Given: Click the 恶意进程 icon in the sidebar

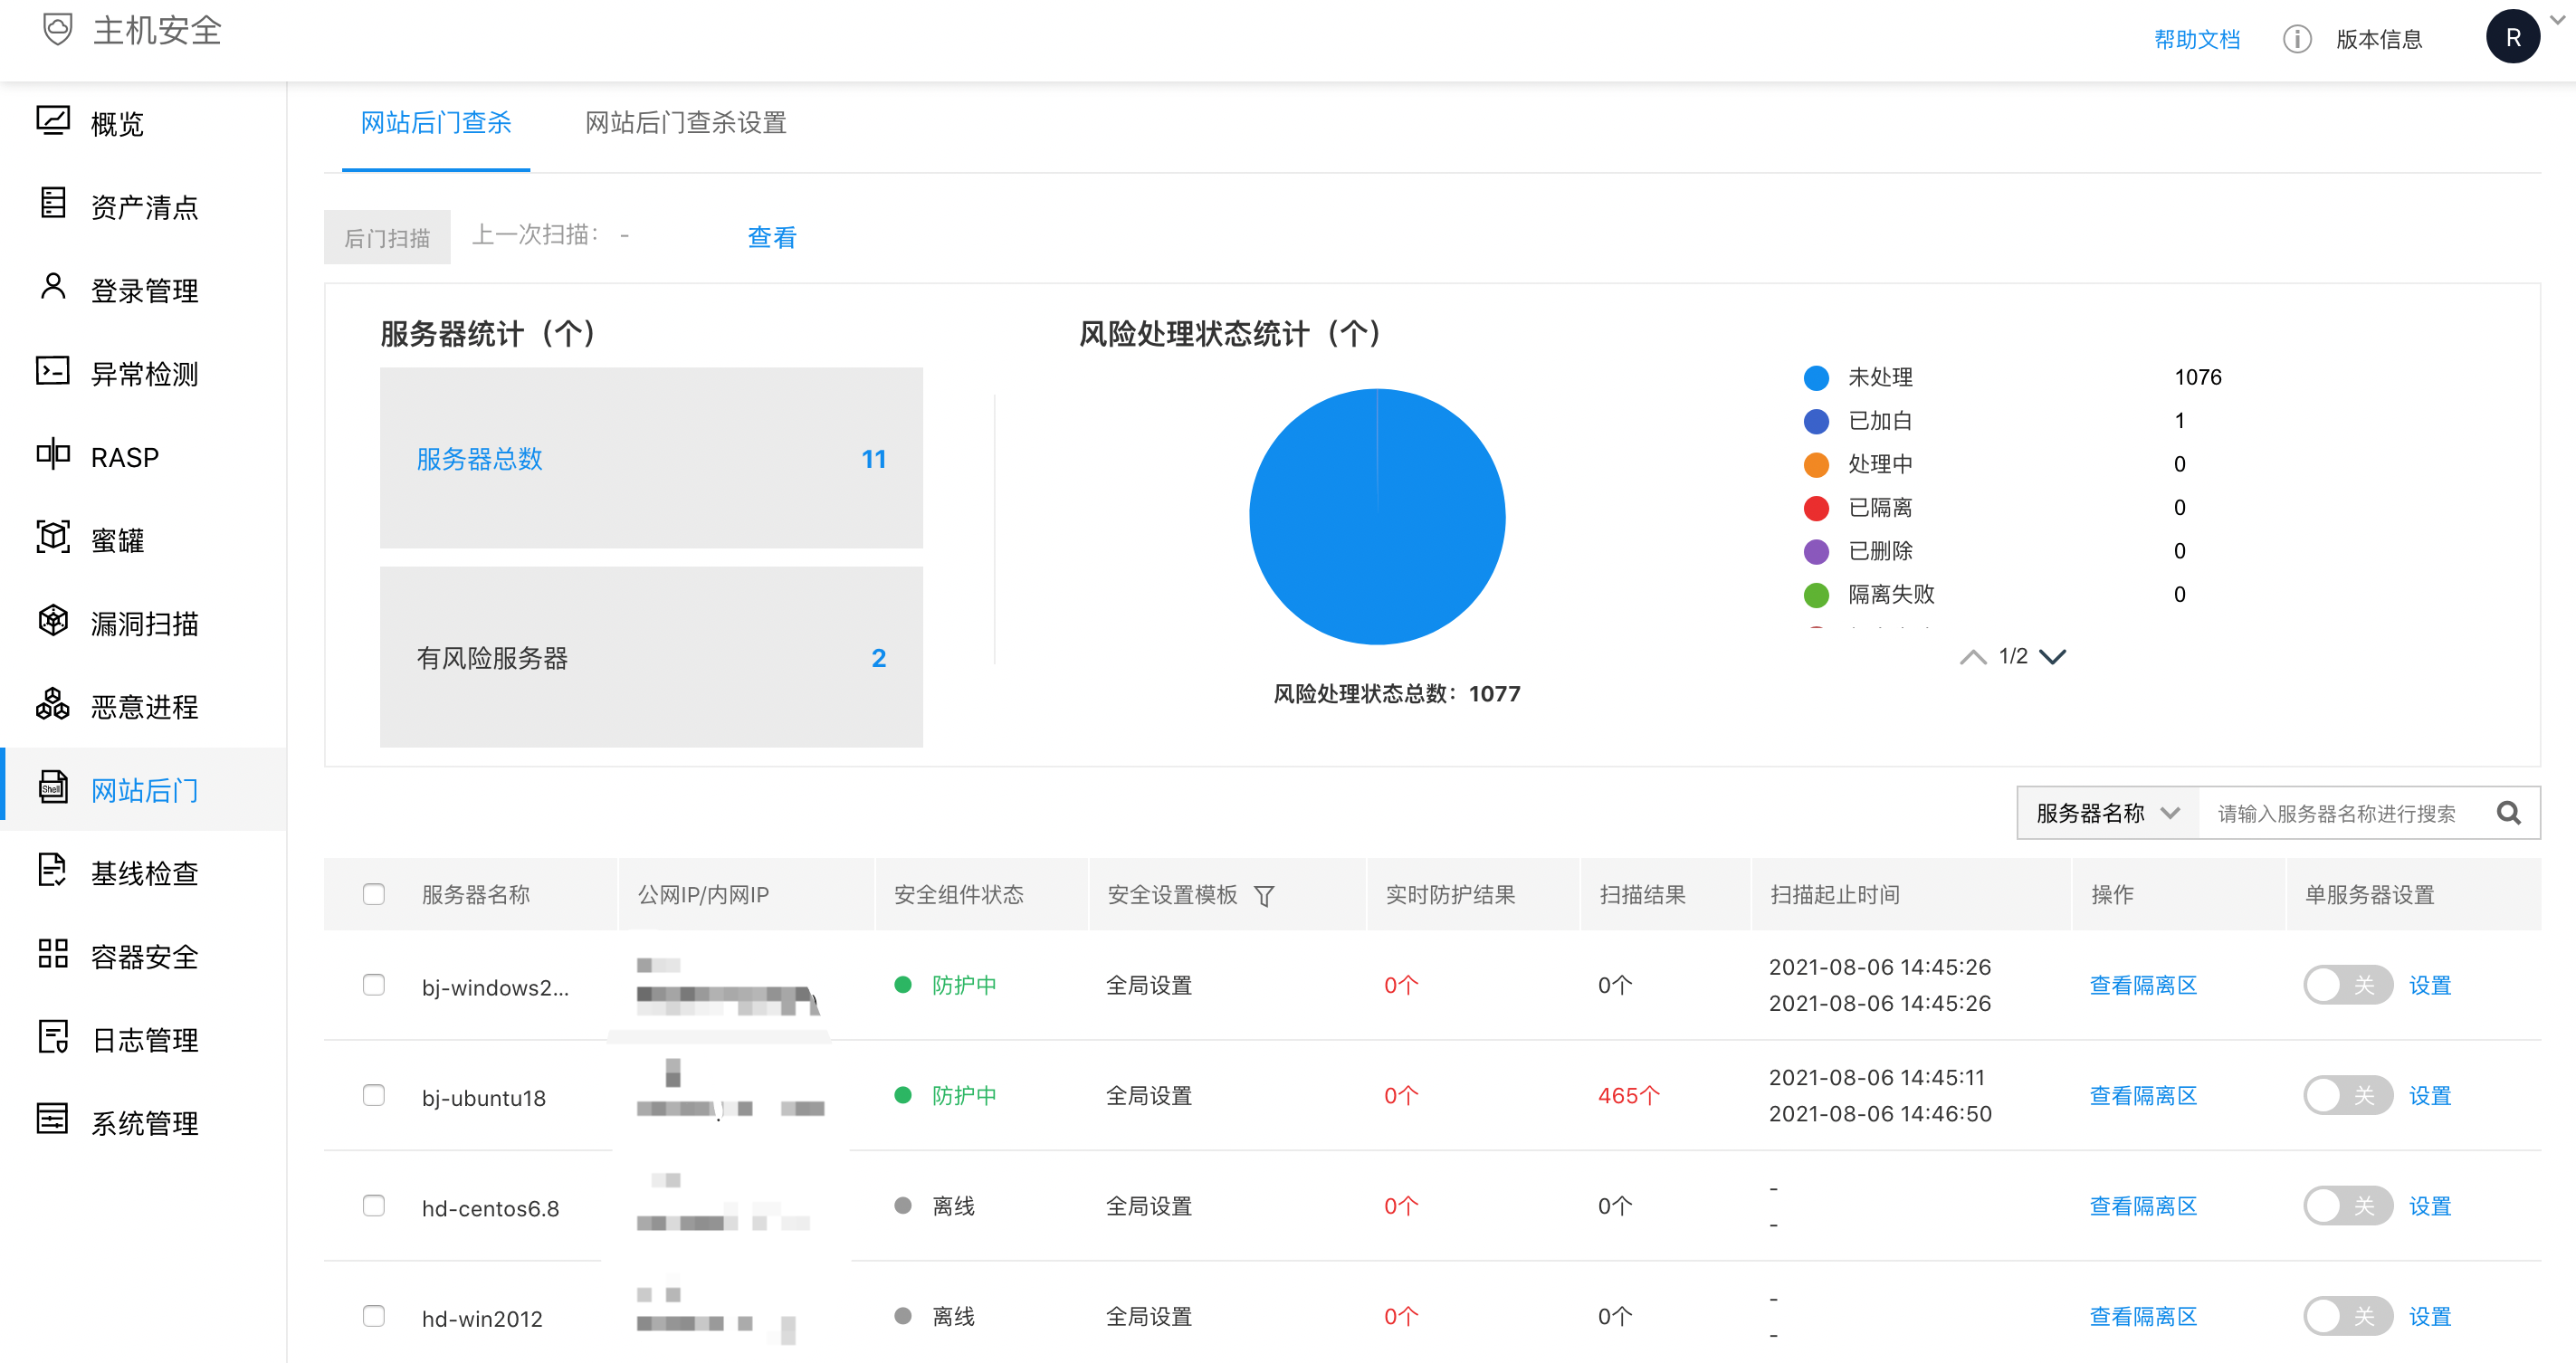Looking at the screenshot, I should tap(53, 704).
